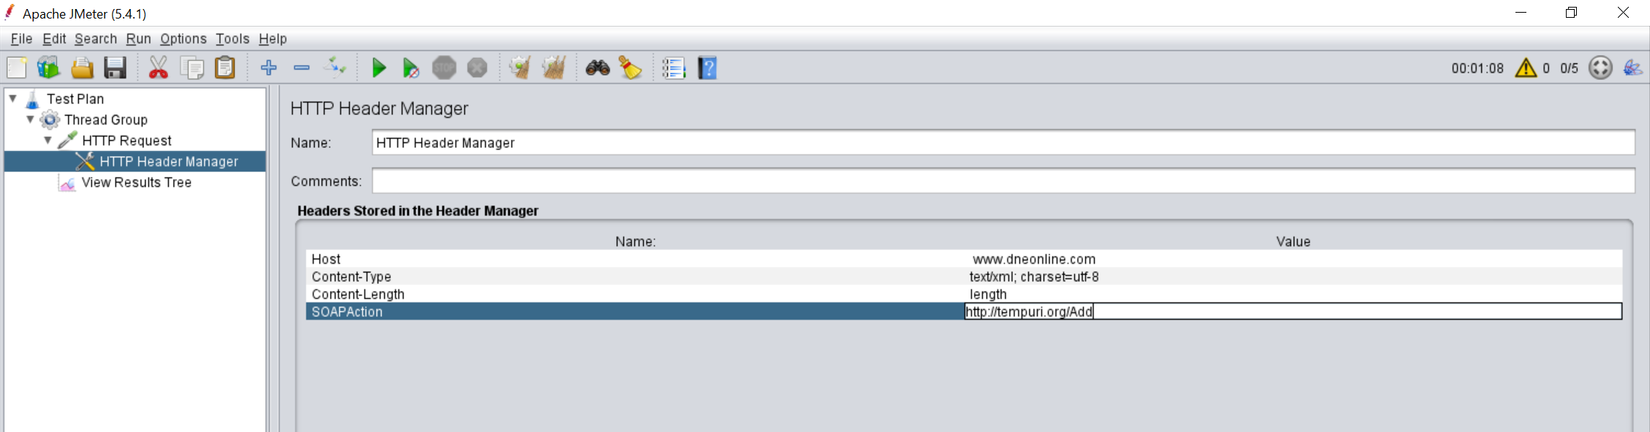Click the Open file folder icon

[82, 68]
